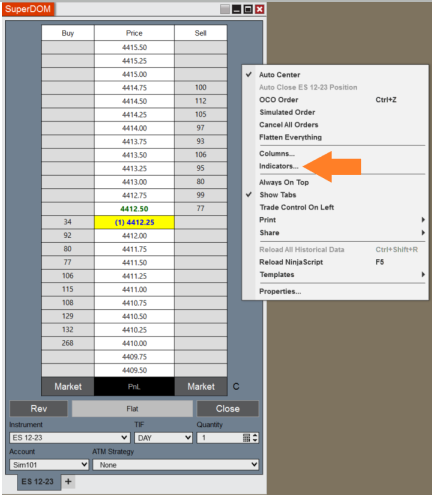Click the green 4412.50 price cell
This screenshot has width=432, height=495.
coord(134,209)
